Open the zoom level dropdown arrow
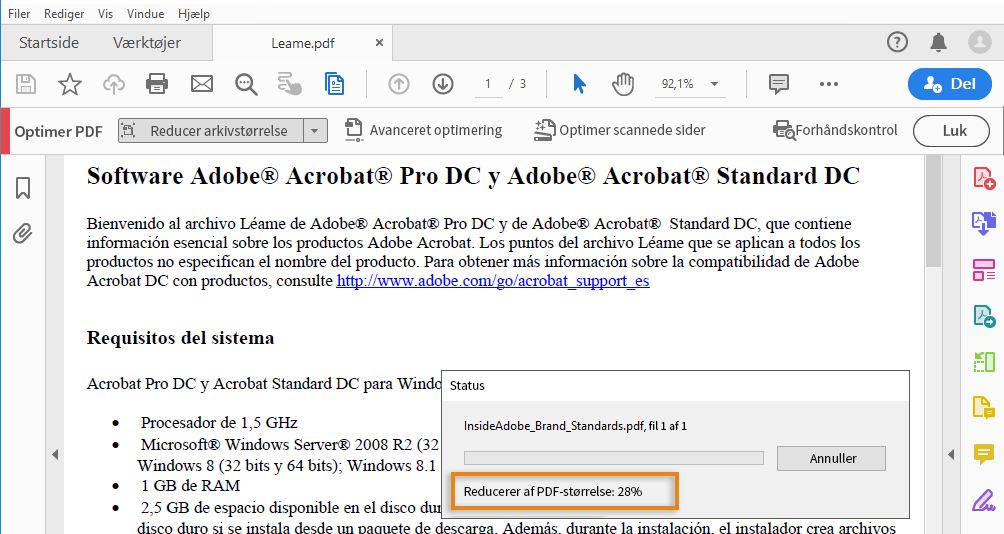This screenshot has width=1004, height=534. click(x=715, y=84)
